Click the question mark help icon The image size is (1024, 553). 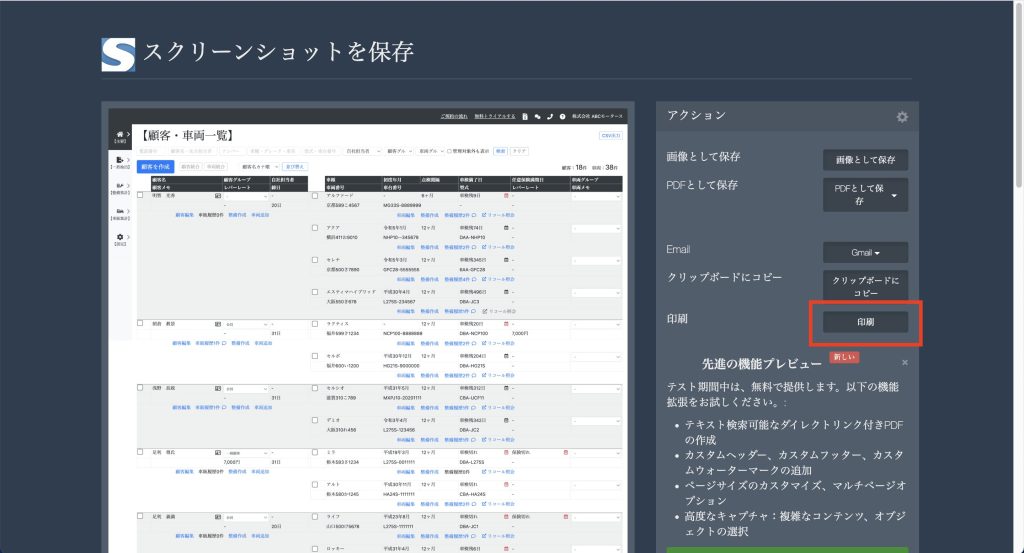(x=563, y=117)
